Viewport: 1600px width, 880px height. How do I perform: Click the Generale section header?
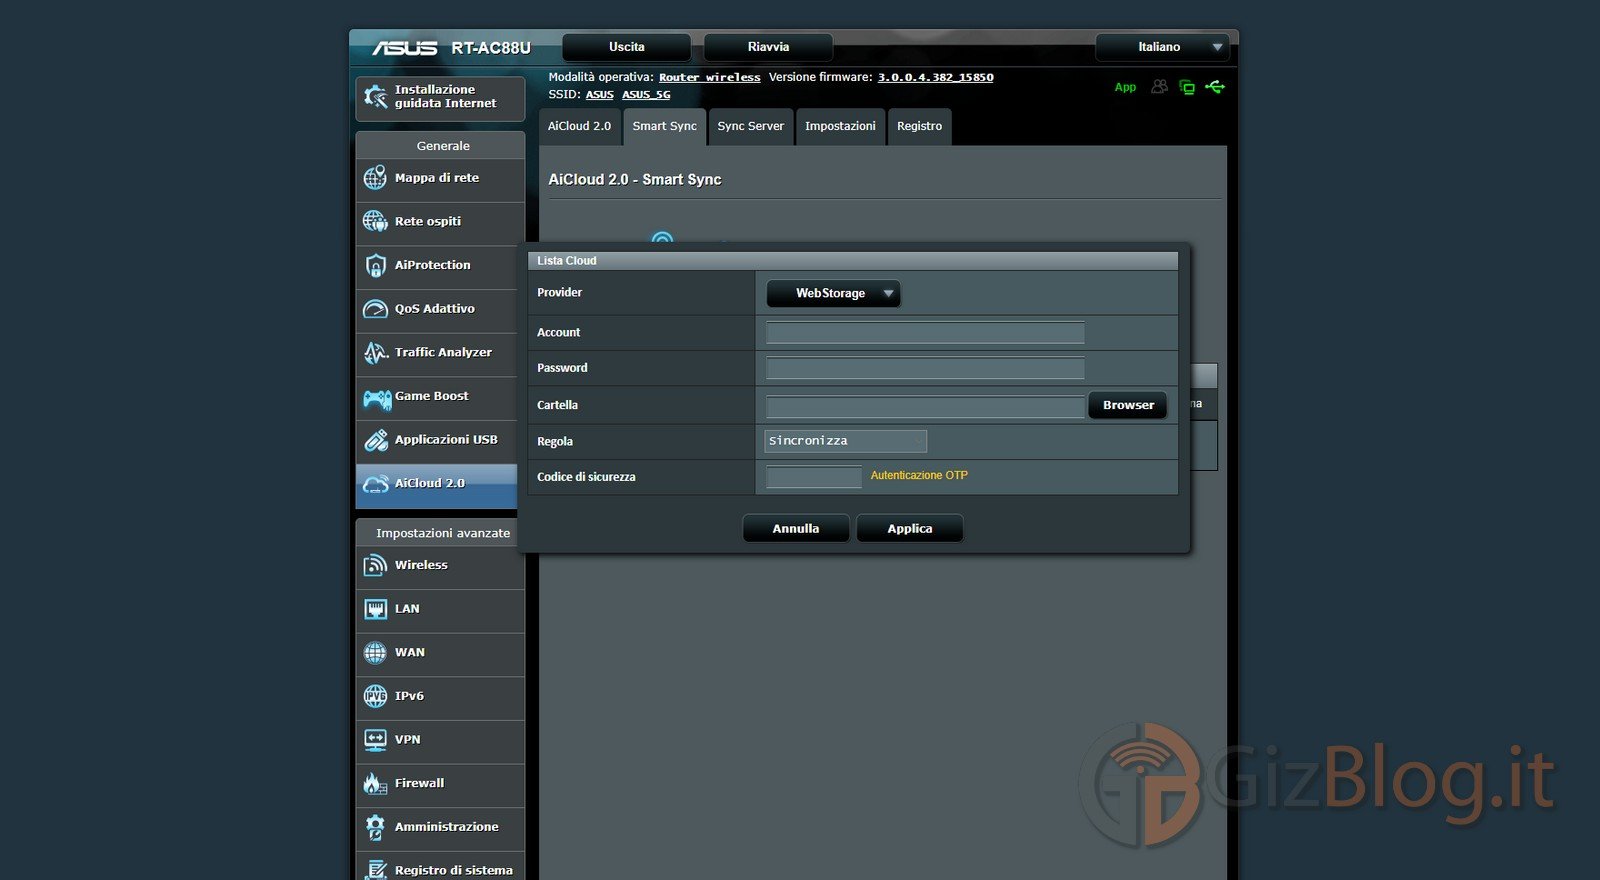(440, 145)
